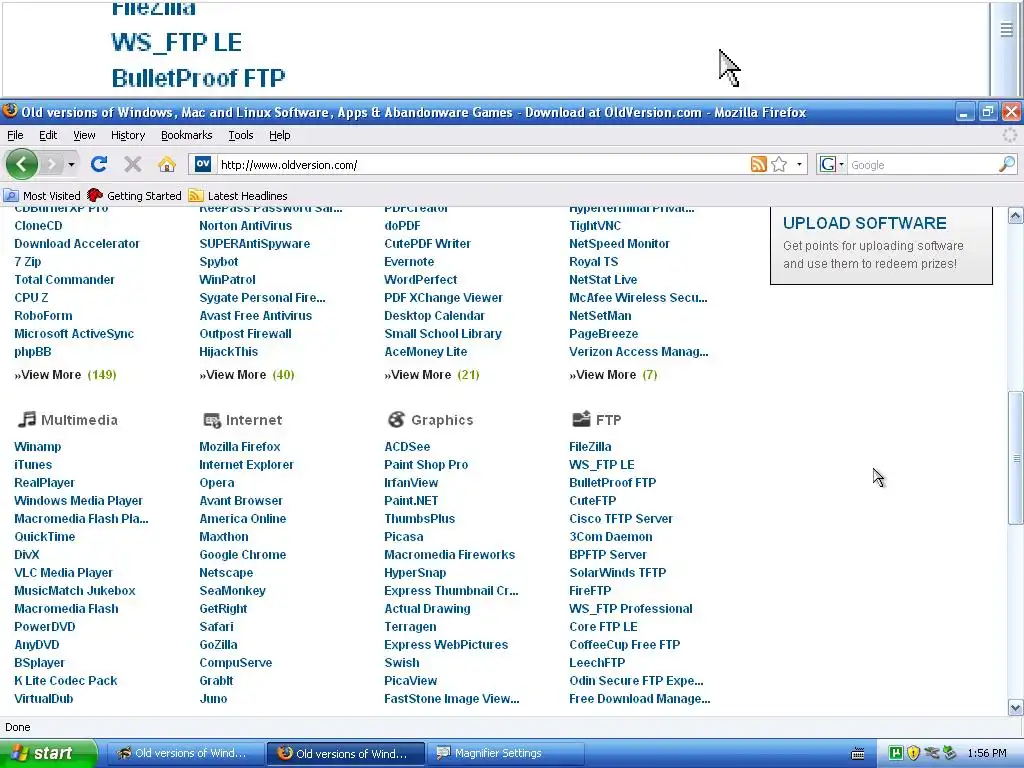The image size is (1024, 768).
Task: Click the OV site identity icon
Action: (x=203, y=164)
